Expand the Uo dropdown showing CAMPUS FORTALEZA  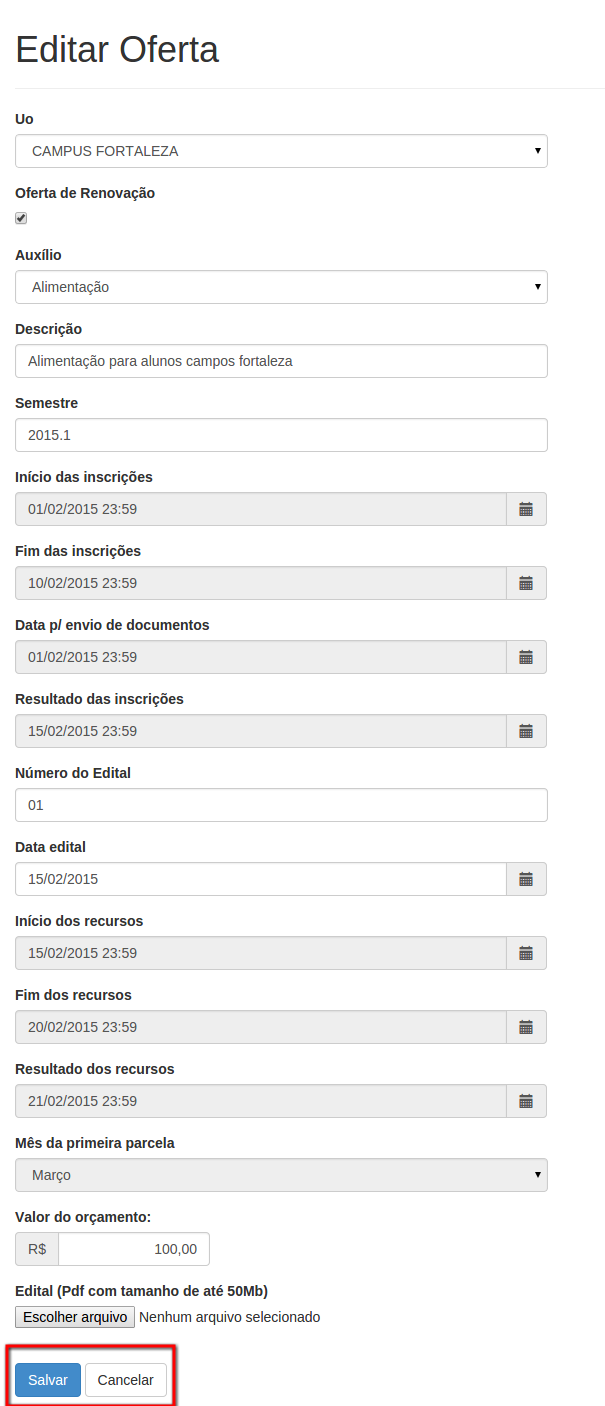tap(281, 151)
